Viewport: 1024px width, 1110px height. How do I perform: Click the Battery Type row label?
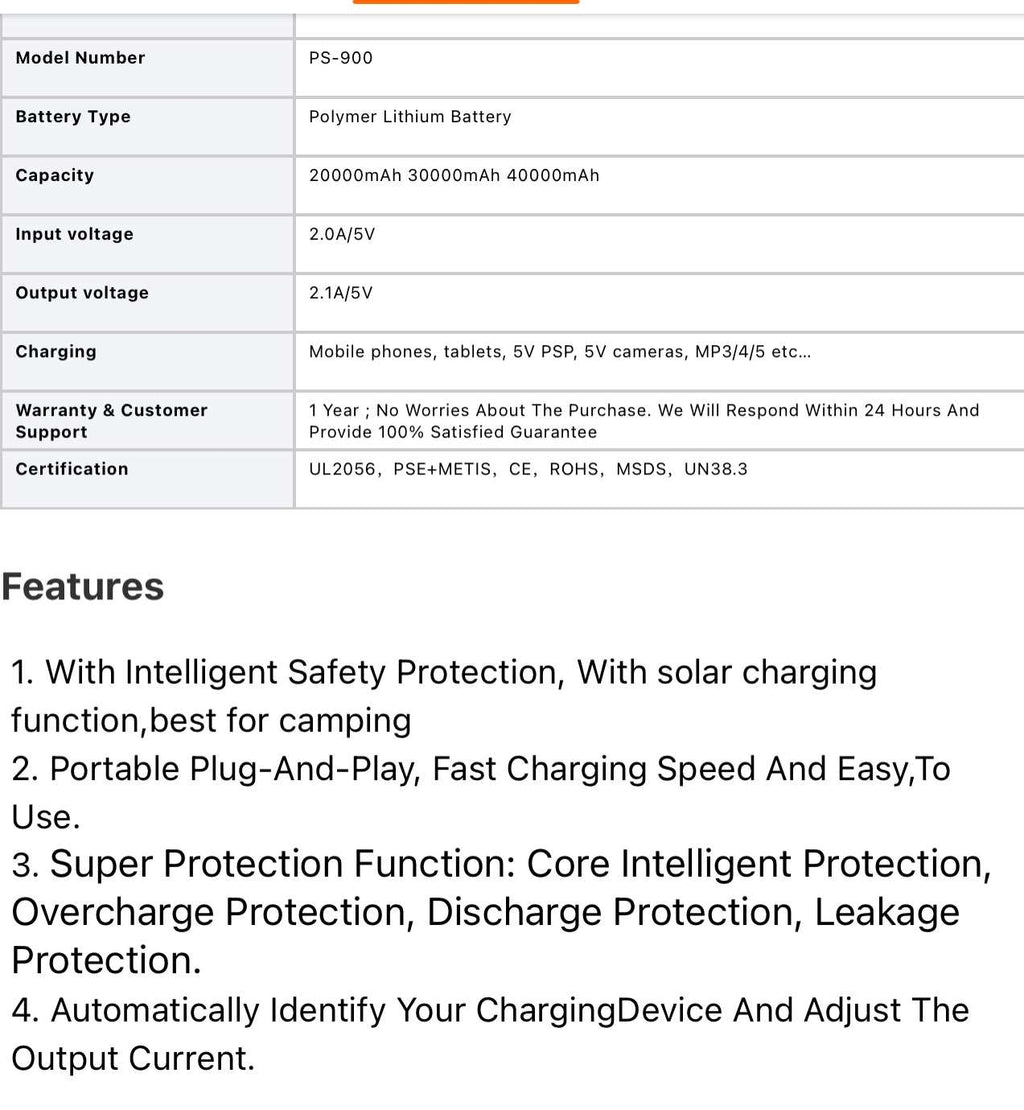pyautogui.click(x=73, y=117)
